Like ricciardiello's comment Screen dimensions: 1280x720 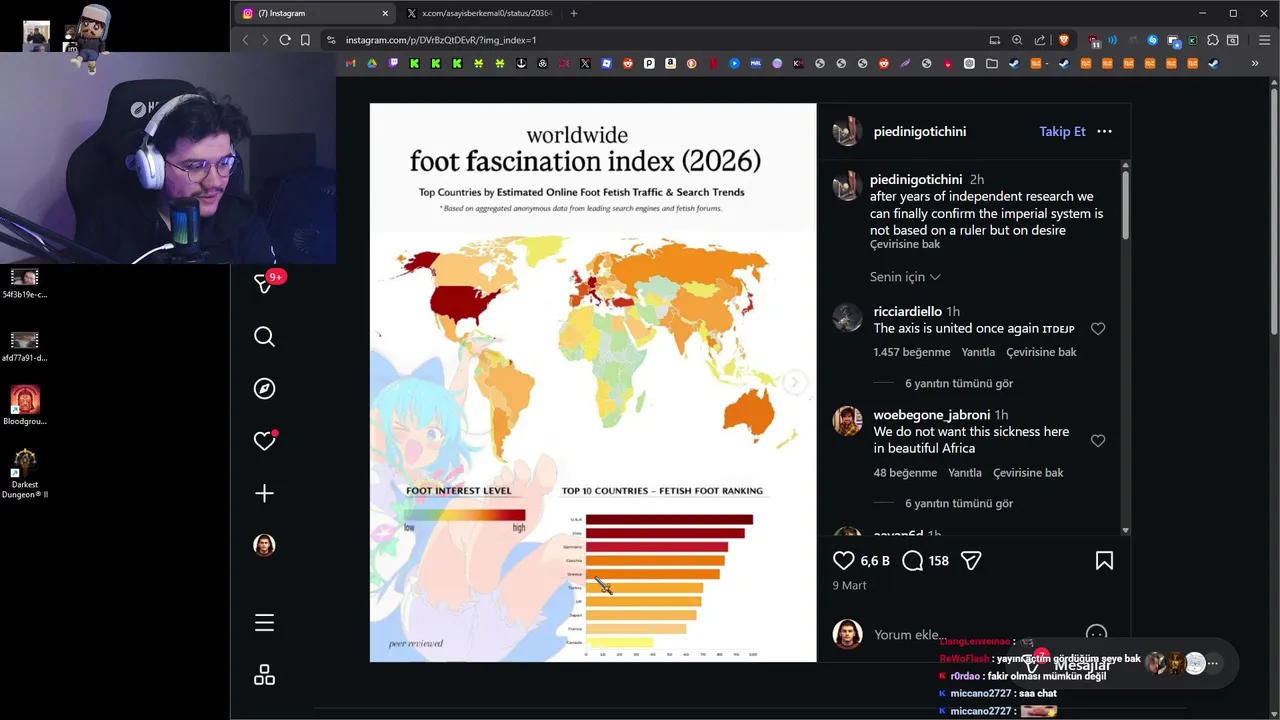[x=1098, y=329]
